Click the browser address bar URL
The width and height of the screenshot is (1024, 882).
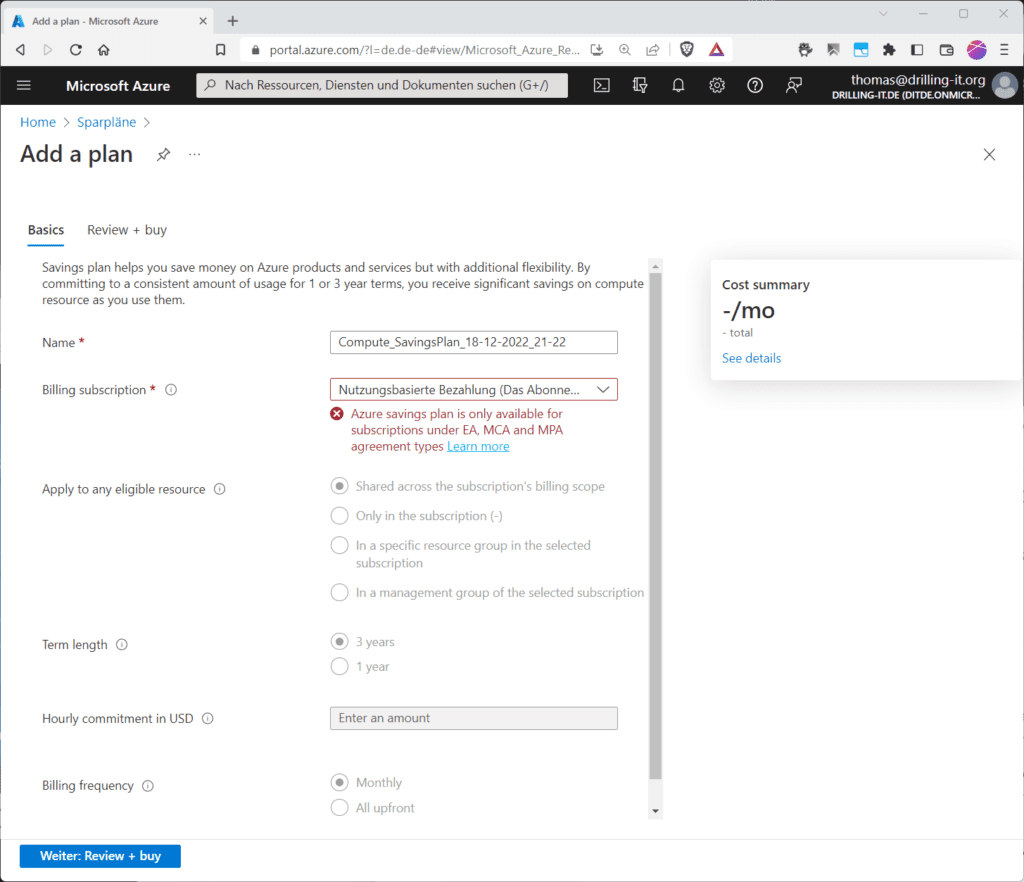tap(424, 50)
